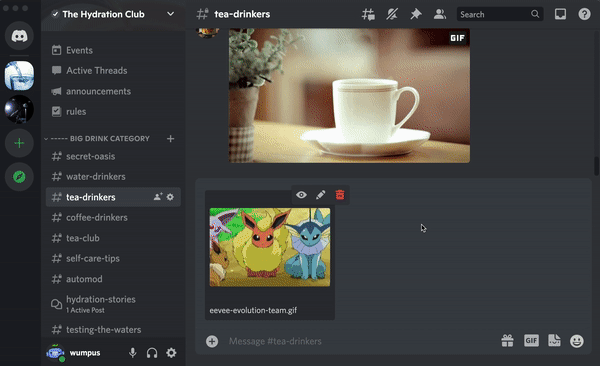Edit tea-drinkers channel settings gear
The height and width of the screenshot is (366, 600).
(170, 197)
